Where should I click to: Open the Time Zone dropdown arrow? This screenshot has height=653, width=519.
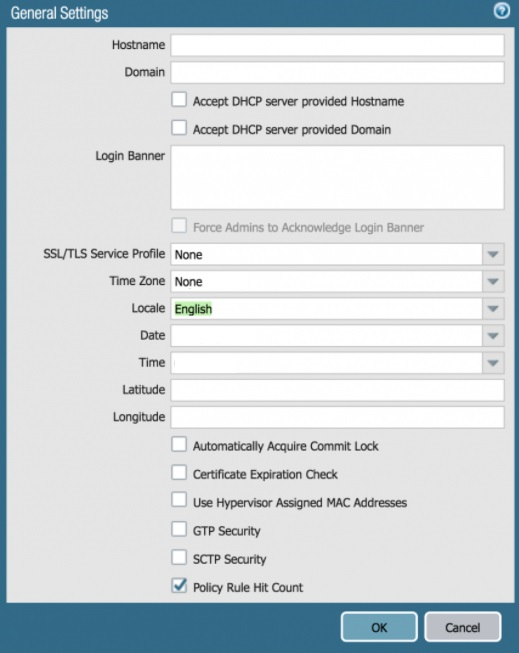coord(493,282)
